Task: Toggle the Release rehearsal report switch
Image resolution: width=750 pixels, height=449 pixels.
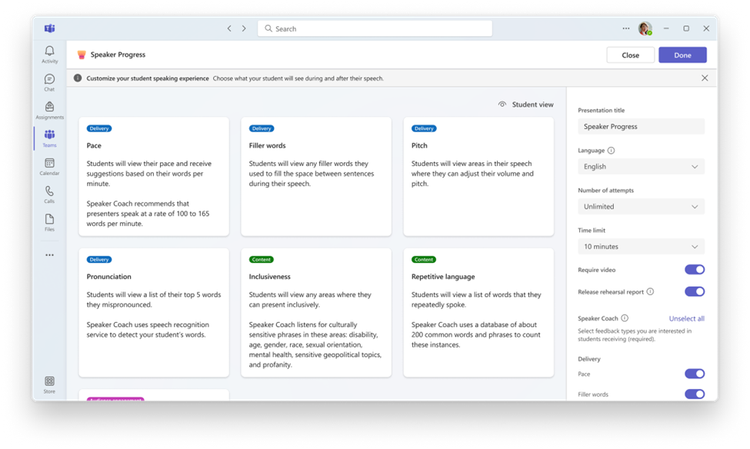Action: 695,291
